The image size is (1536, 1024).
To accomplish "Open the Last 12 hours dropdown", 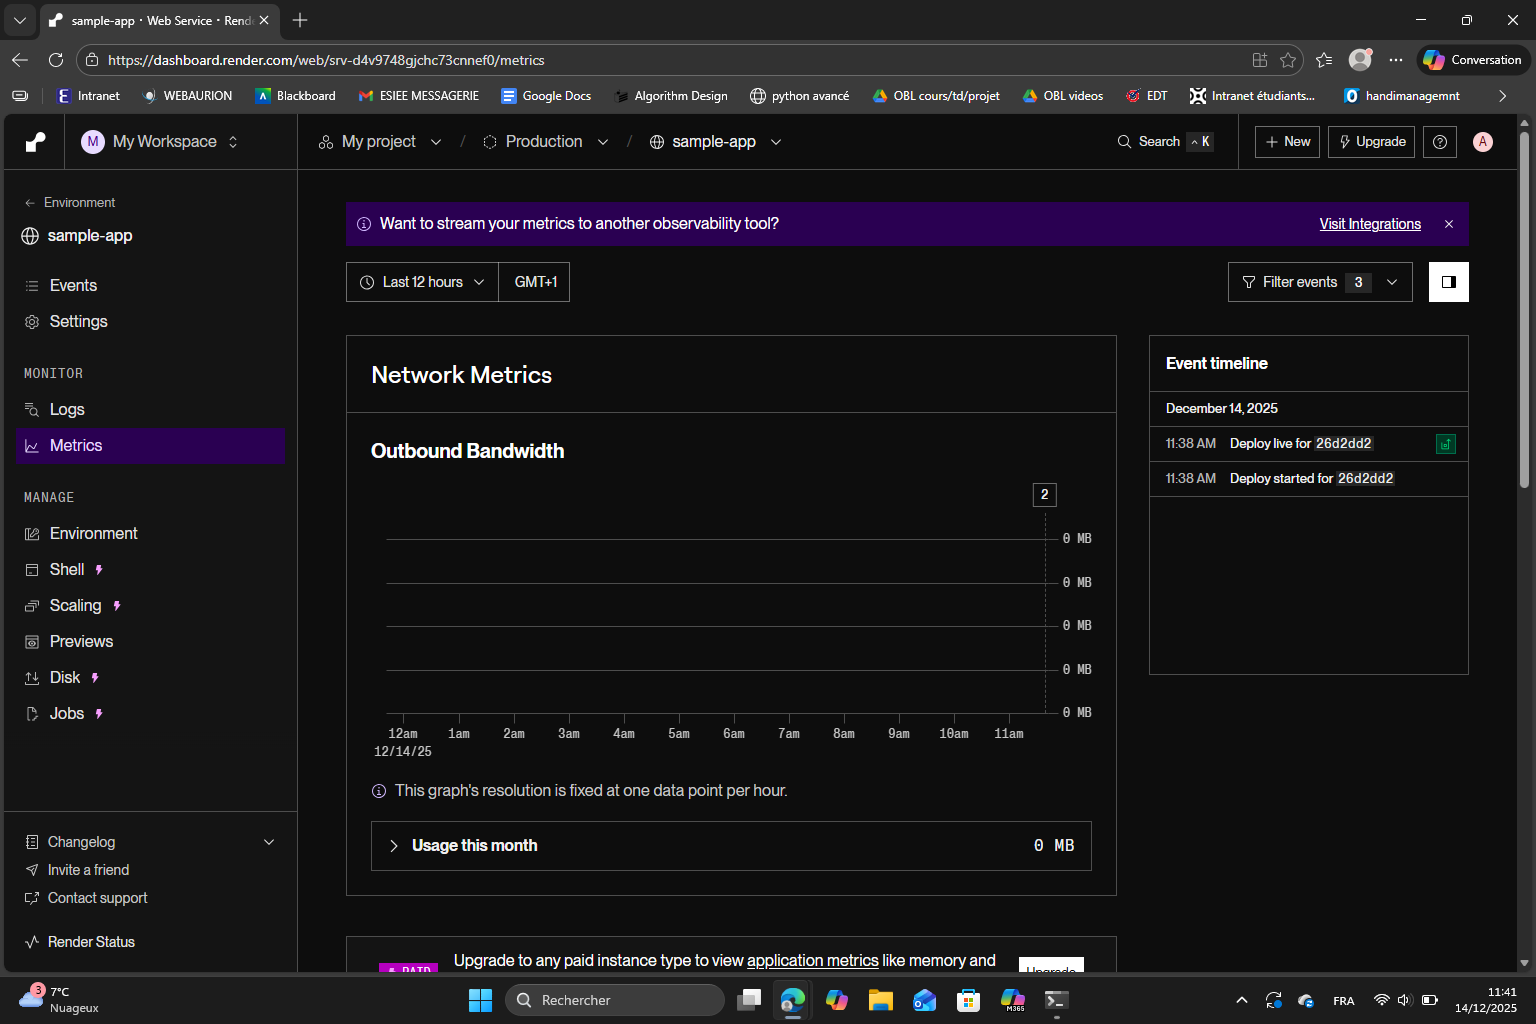I will (422, 282).
